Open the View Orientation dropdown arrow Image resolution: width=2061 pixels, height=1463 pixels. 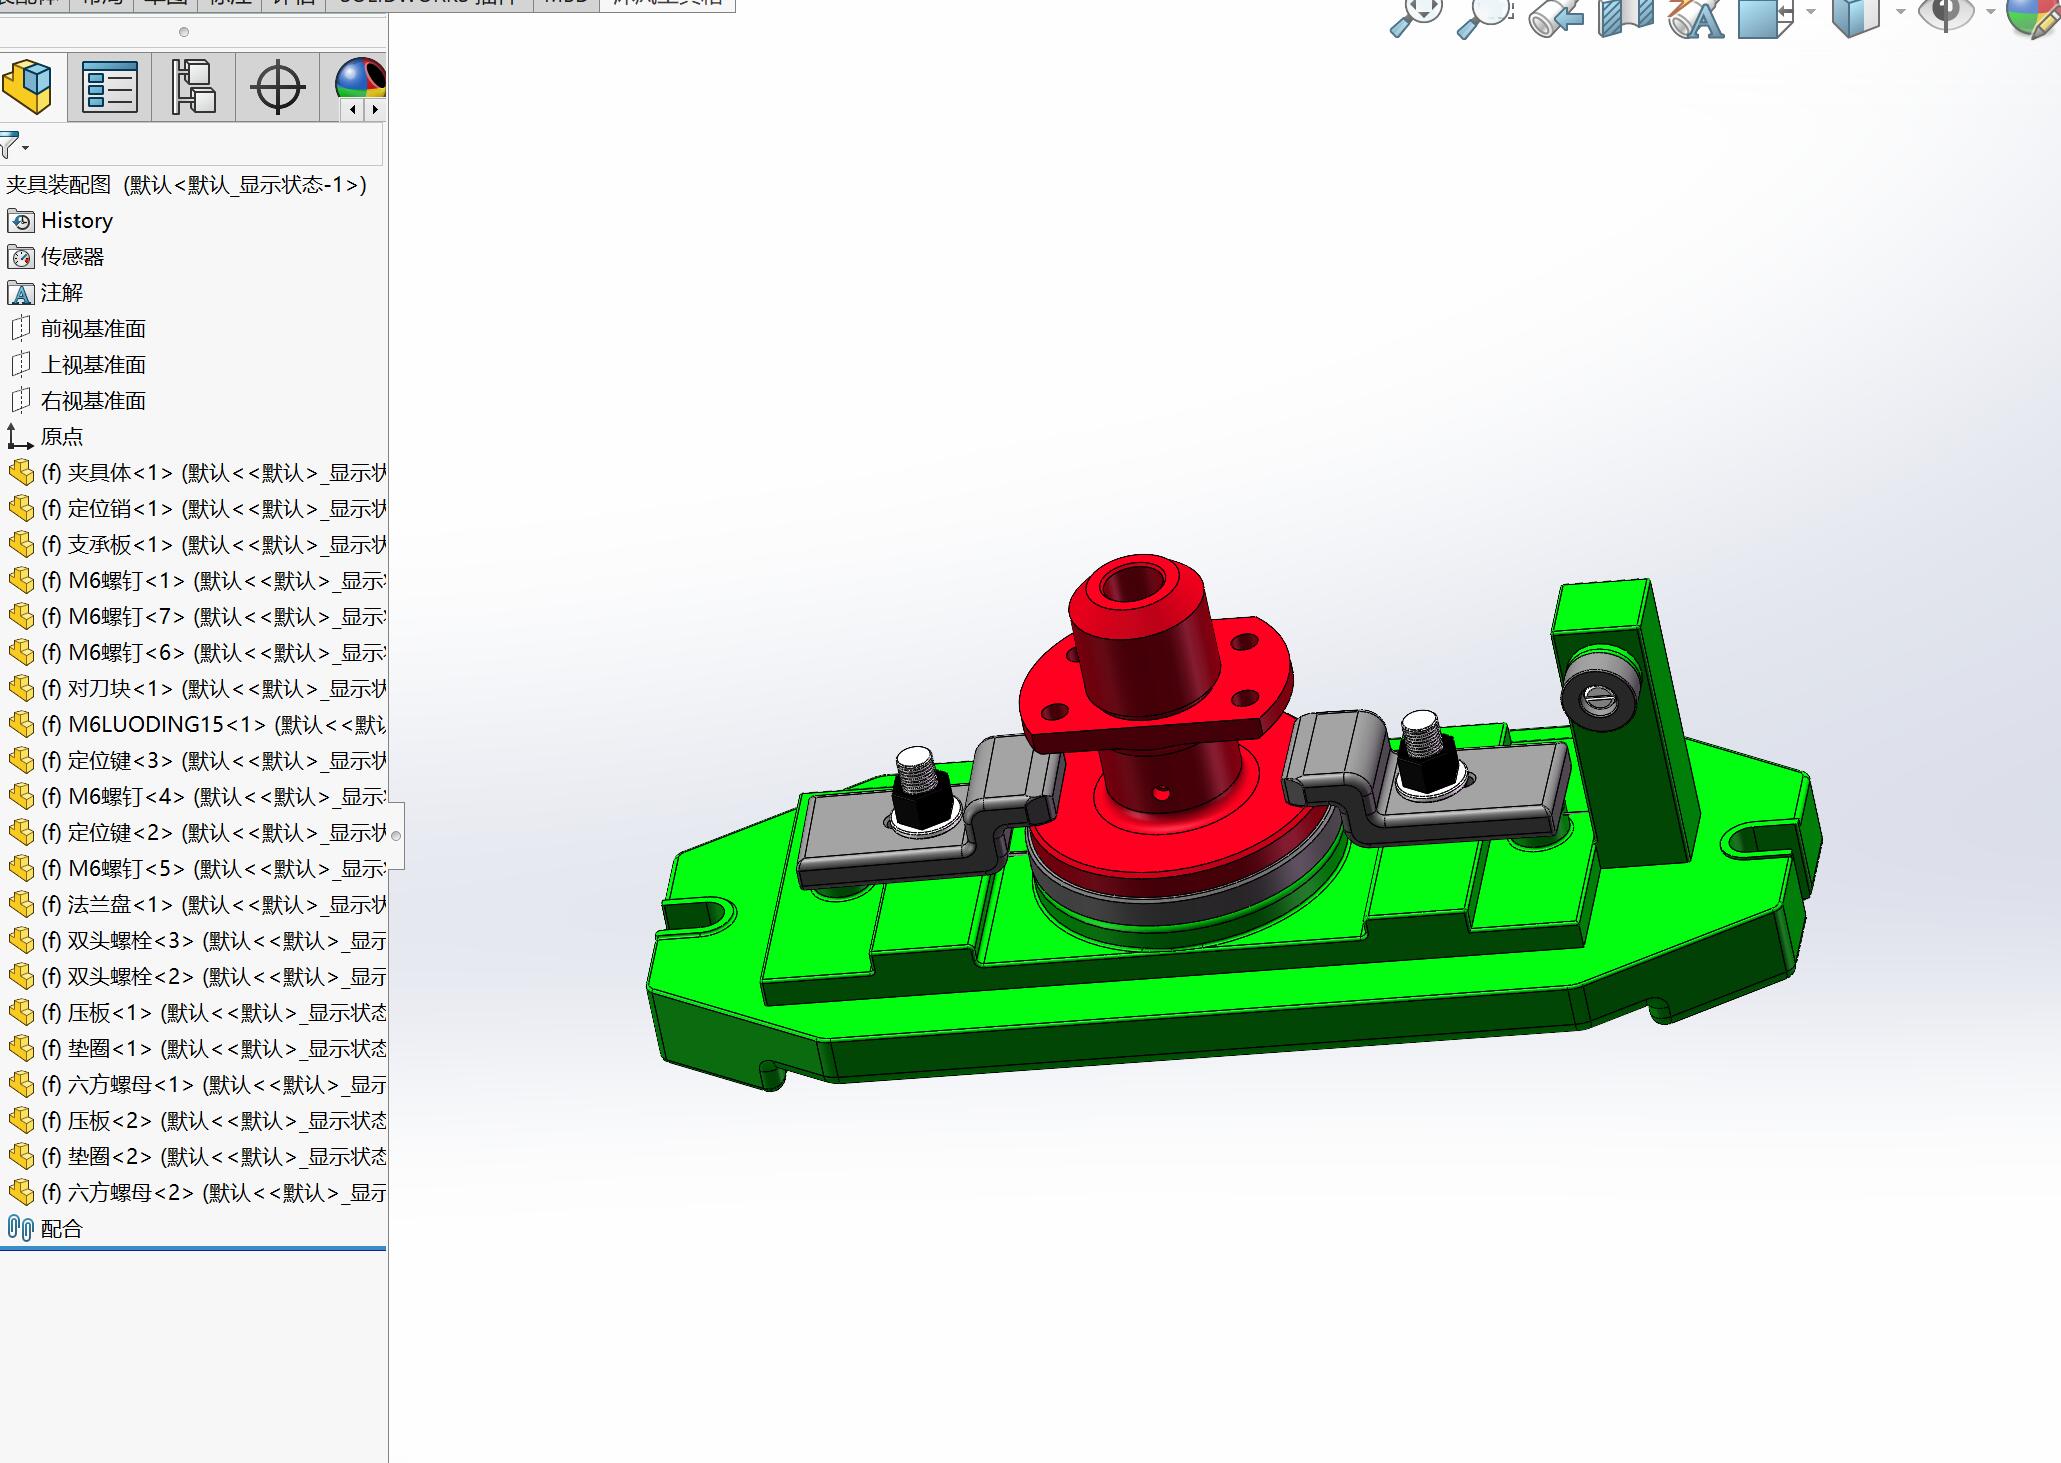[1811, 12]
